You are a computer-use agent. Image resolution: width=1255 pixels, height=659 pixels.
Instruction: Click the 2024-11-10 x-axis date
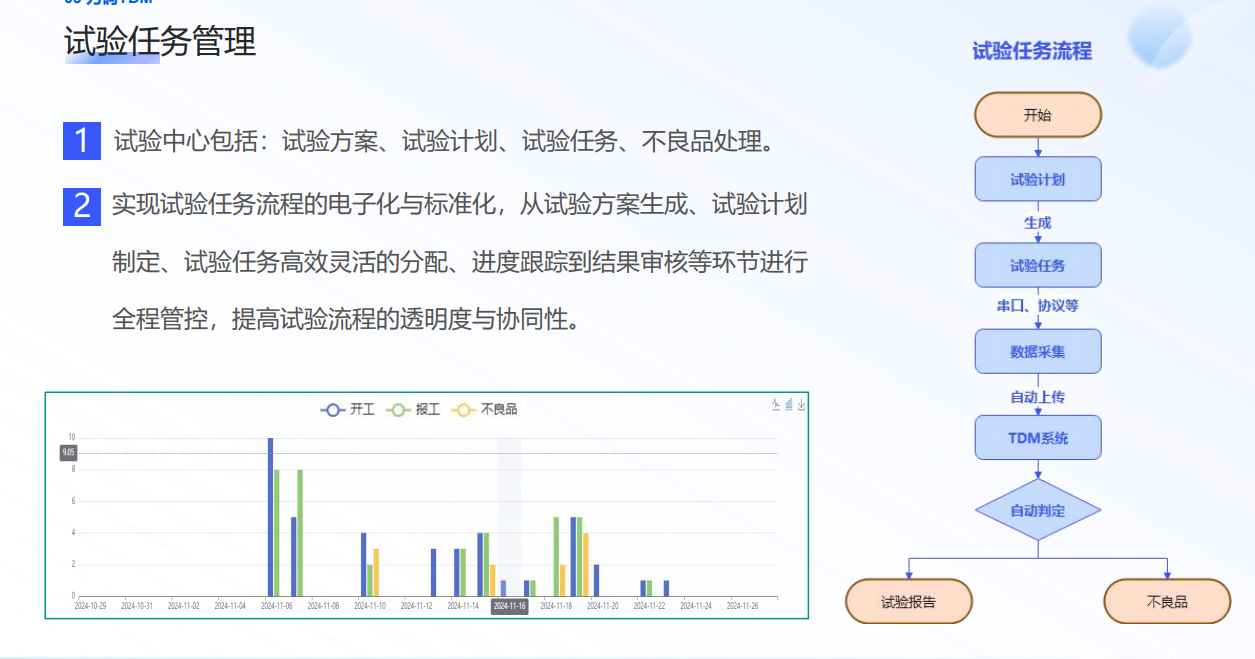[370, 606]
